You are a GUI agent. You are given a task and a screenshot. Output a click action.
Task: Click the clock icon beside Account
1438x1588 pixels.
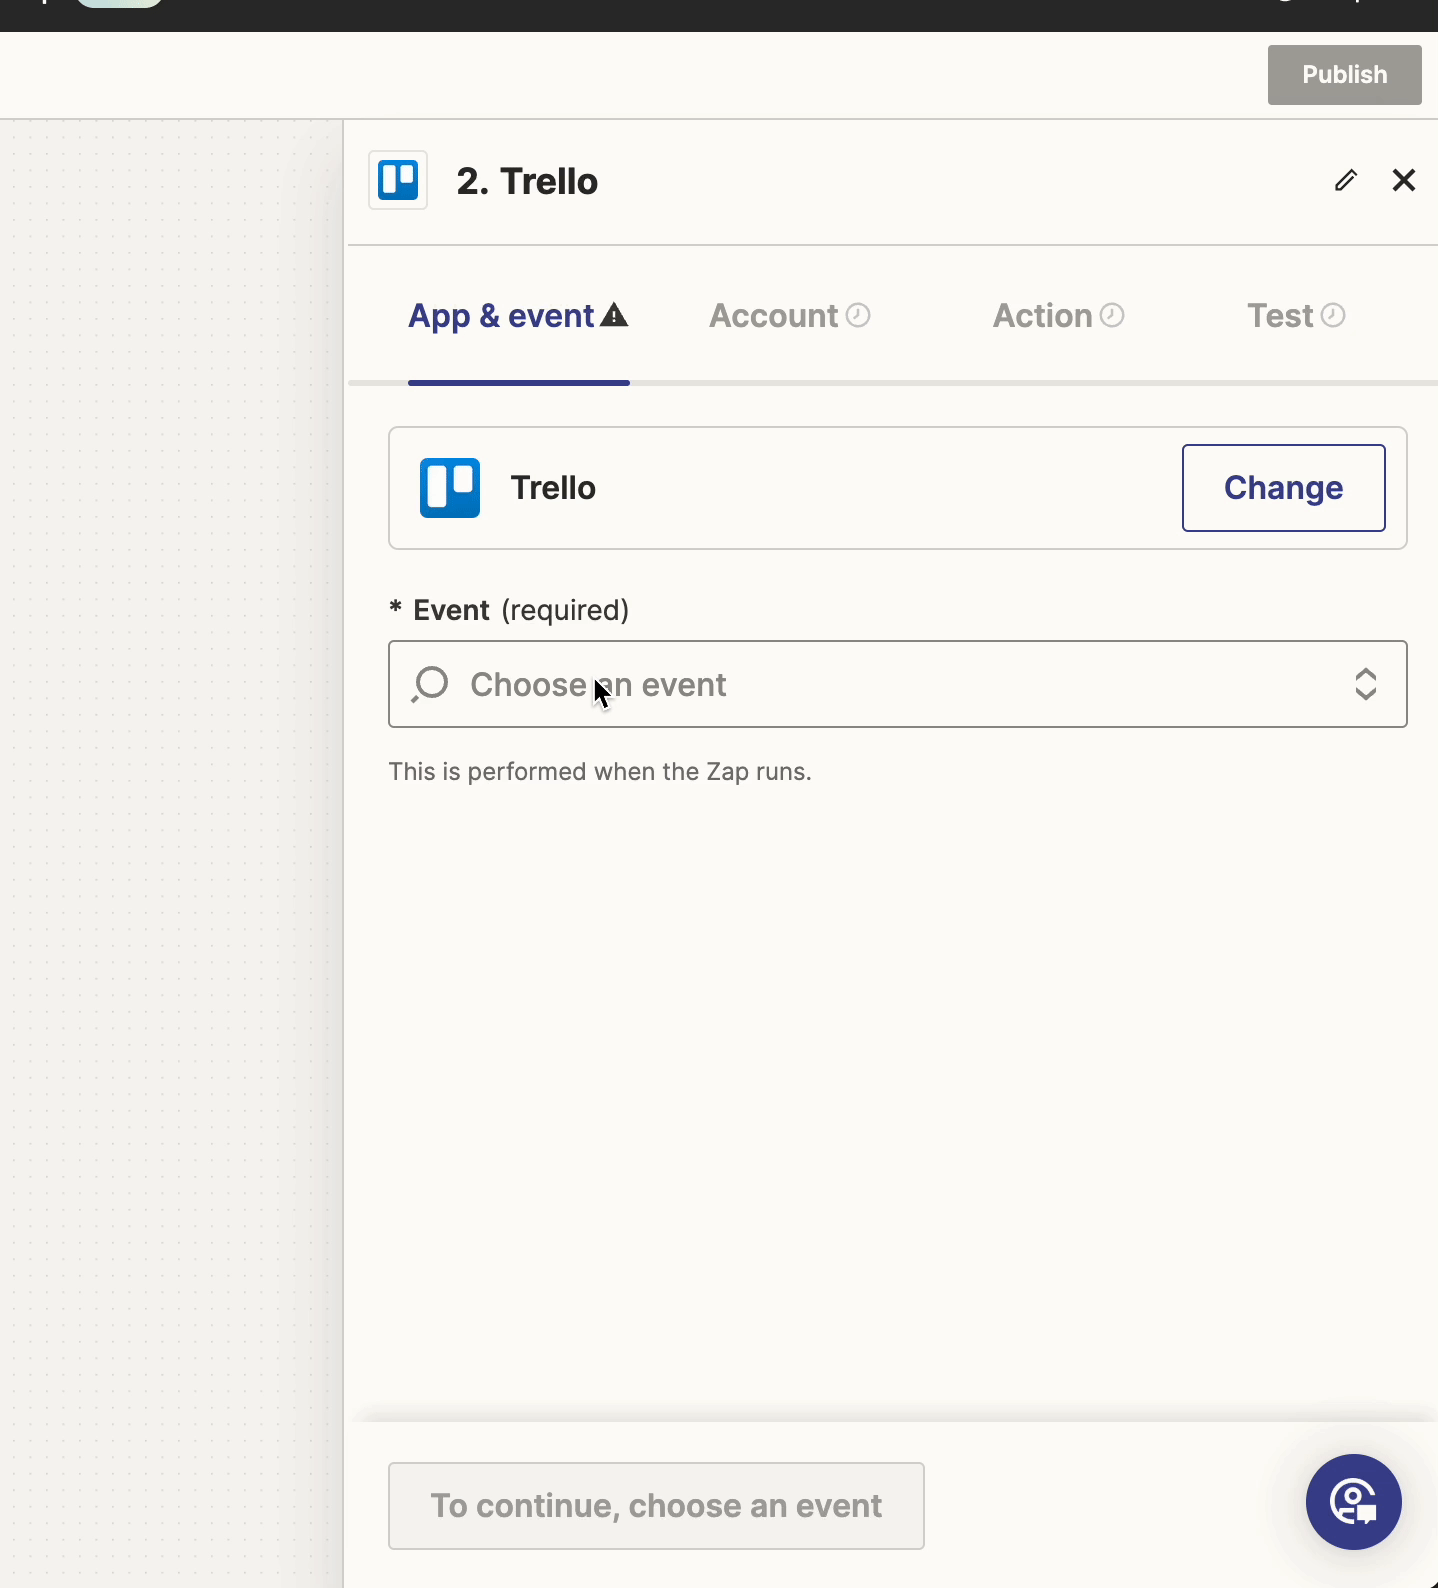tap(858, 316)
